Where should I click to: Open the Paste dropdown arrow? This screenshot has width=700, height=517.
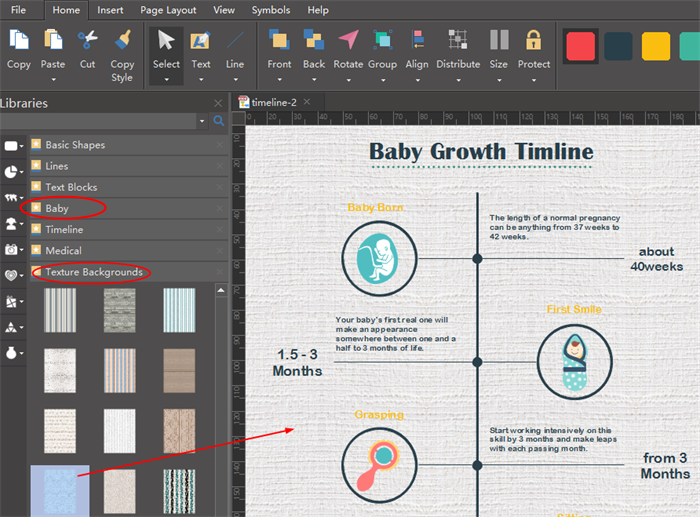tap(53, 79)
